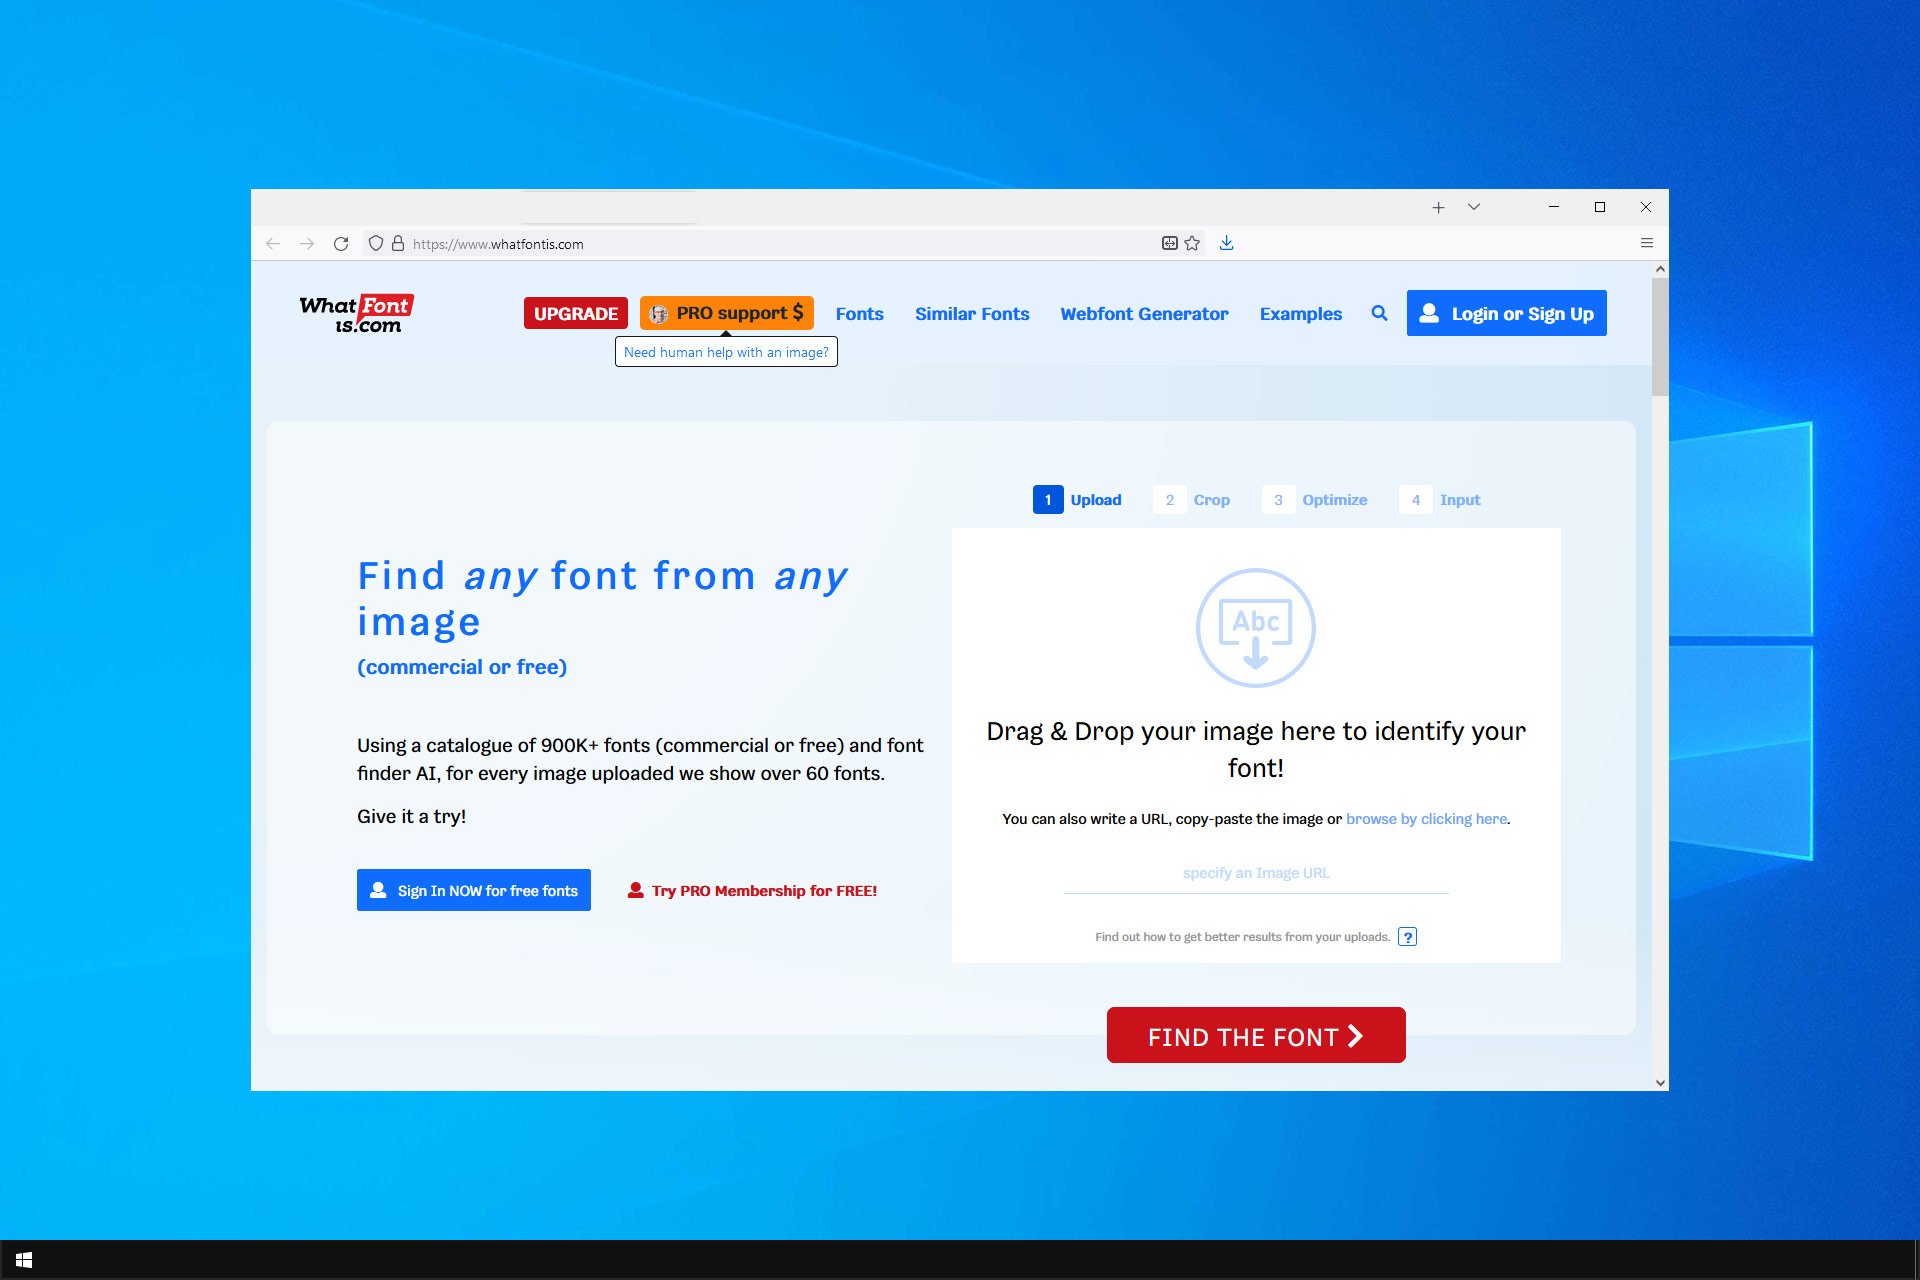Image resolution: width=1920 pixels, height=1280 pixels.
Task: Click the Abc upload image icon
Action: coord(1256,628)
